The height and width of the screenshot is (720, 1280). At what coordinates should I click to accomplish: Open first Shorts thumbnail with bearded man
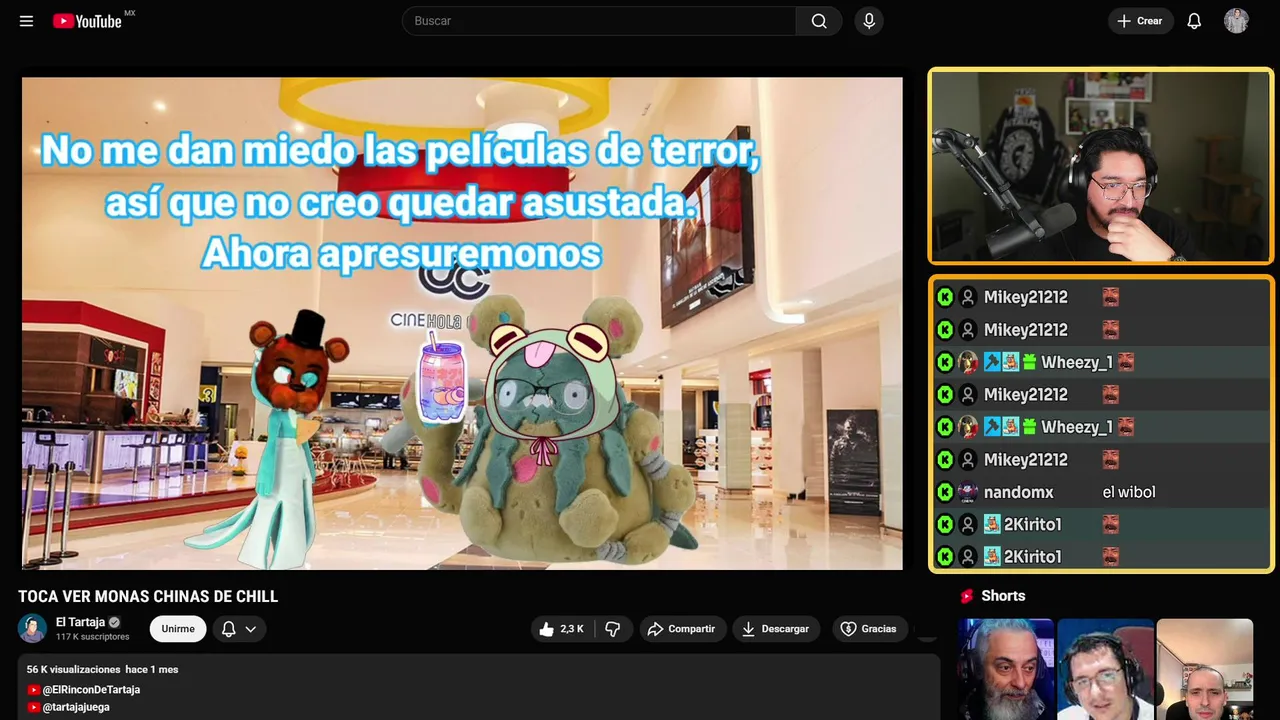point(1006,669)
